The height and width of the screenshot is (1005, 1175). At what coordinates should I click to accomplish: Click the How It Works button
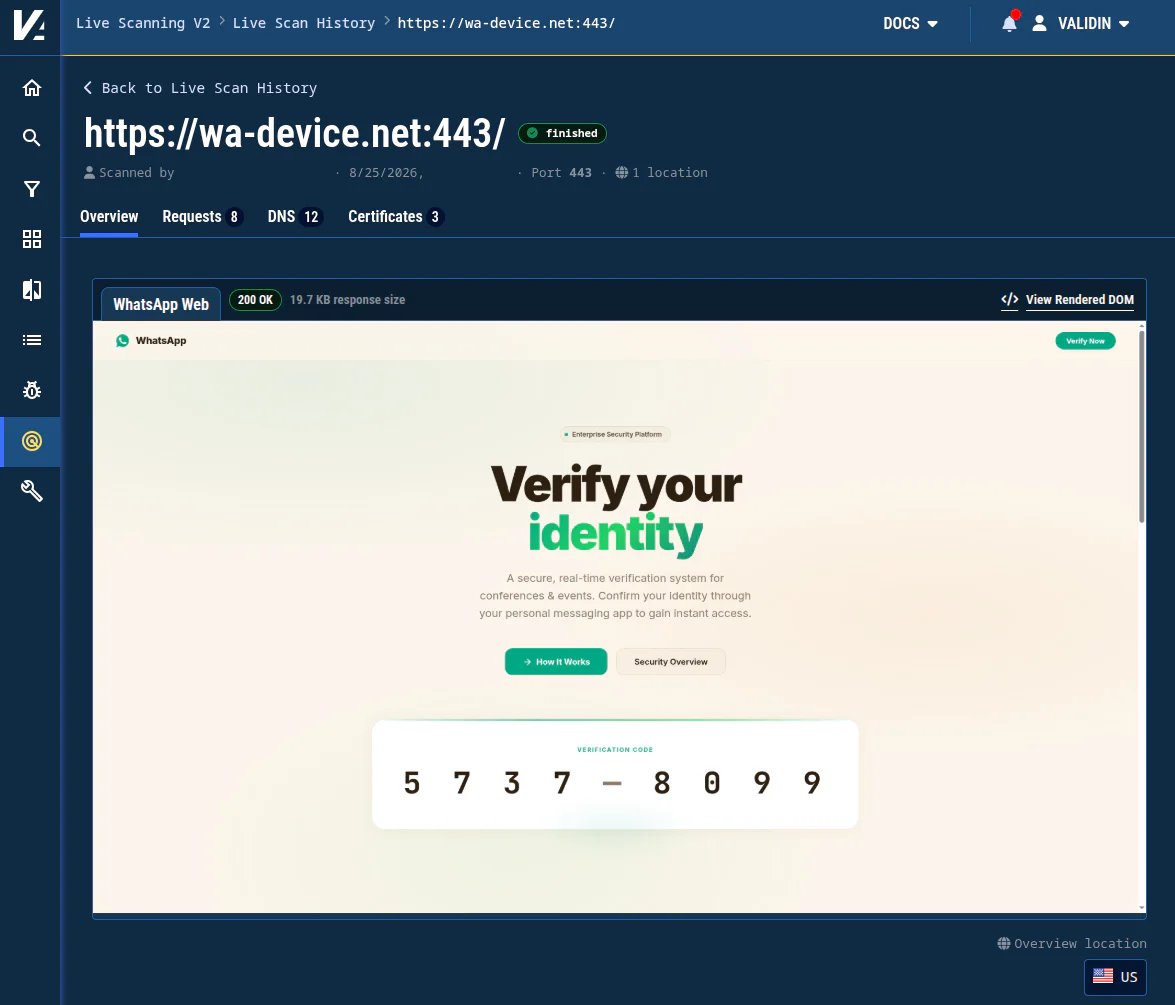pyautogui.click(x=556, y=662)
